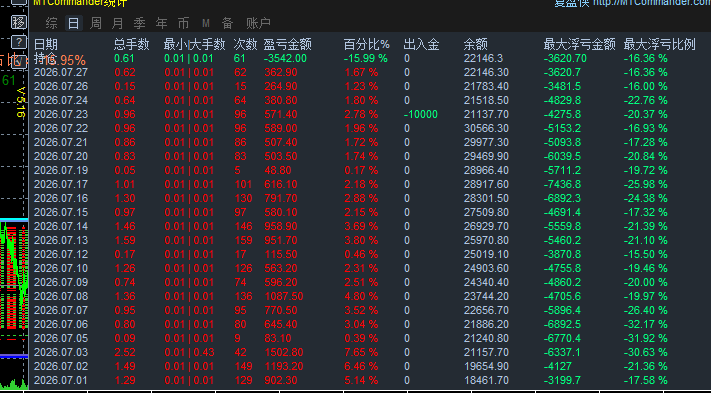Click the -10000 withdrawal value

coord(421,114)
